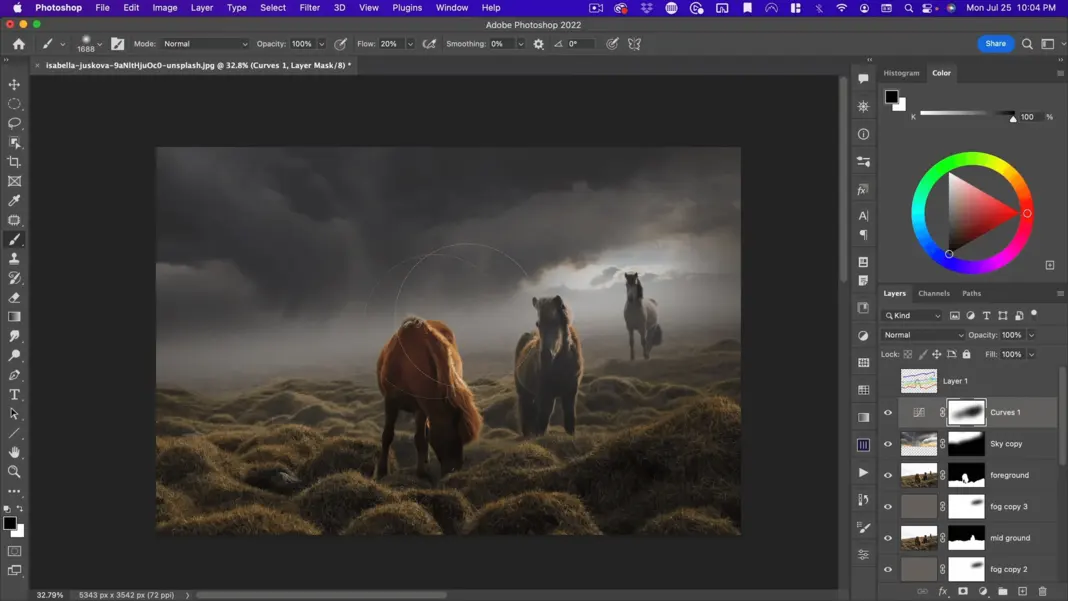Go to Home screen icon

tap(19, 44)
